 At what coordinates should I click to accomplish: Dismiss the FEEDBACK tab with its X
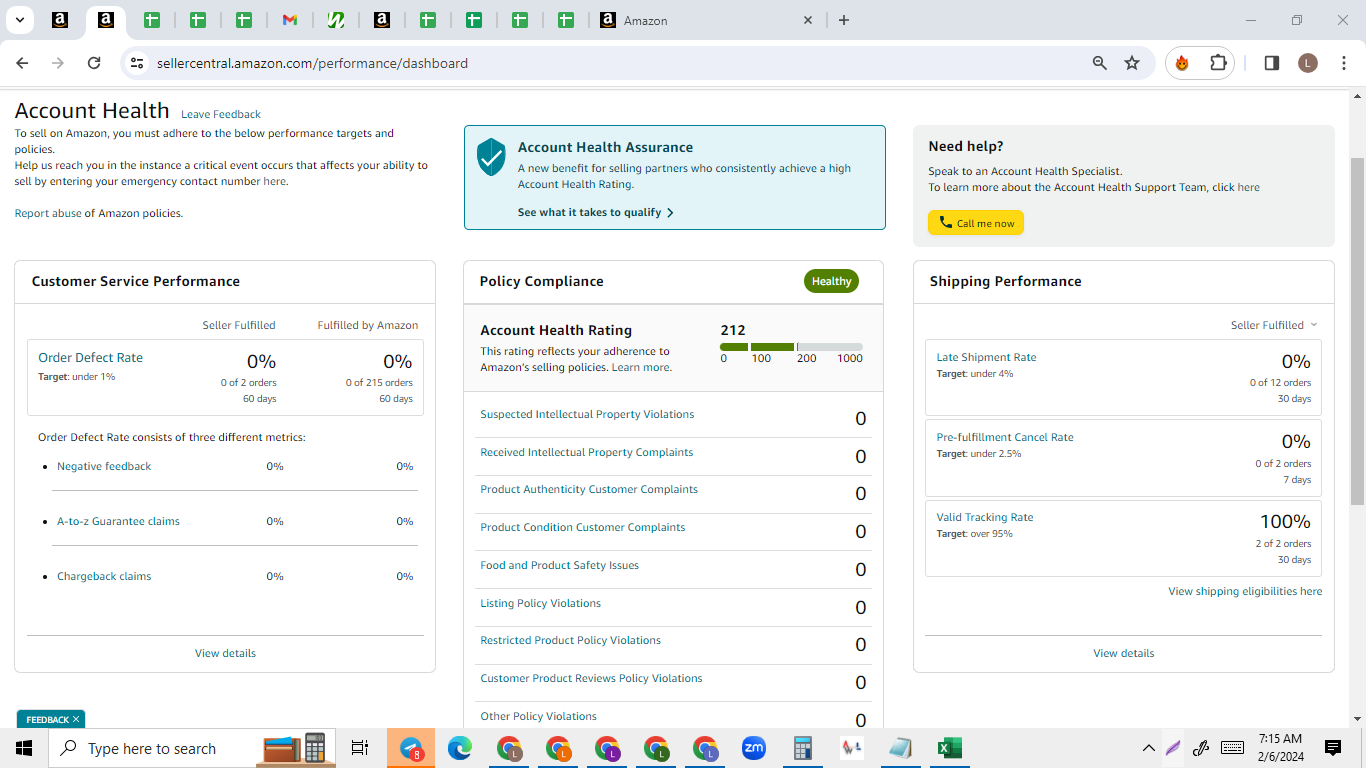point(76,719)
